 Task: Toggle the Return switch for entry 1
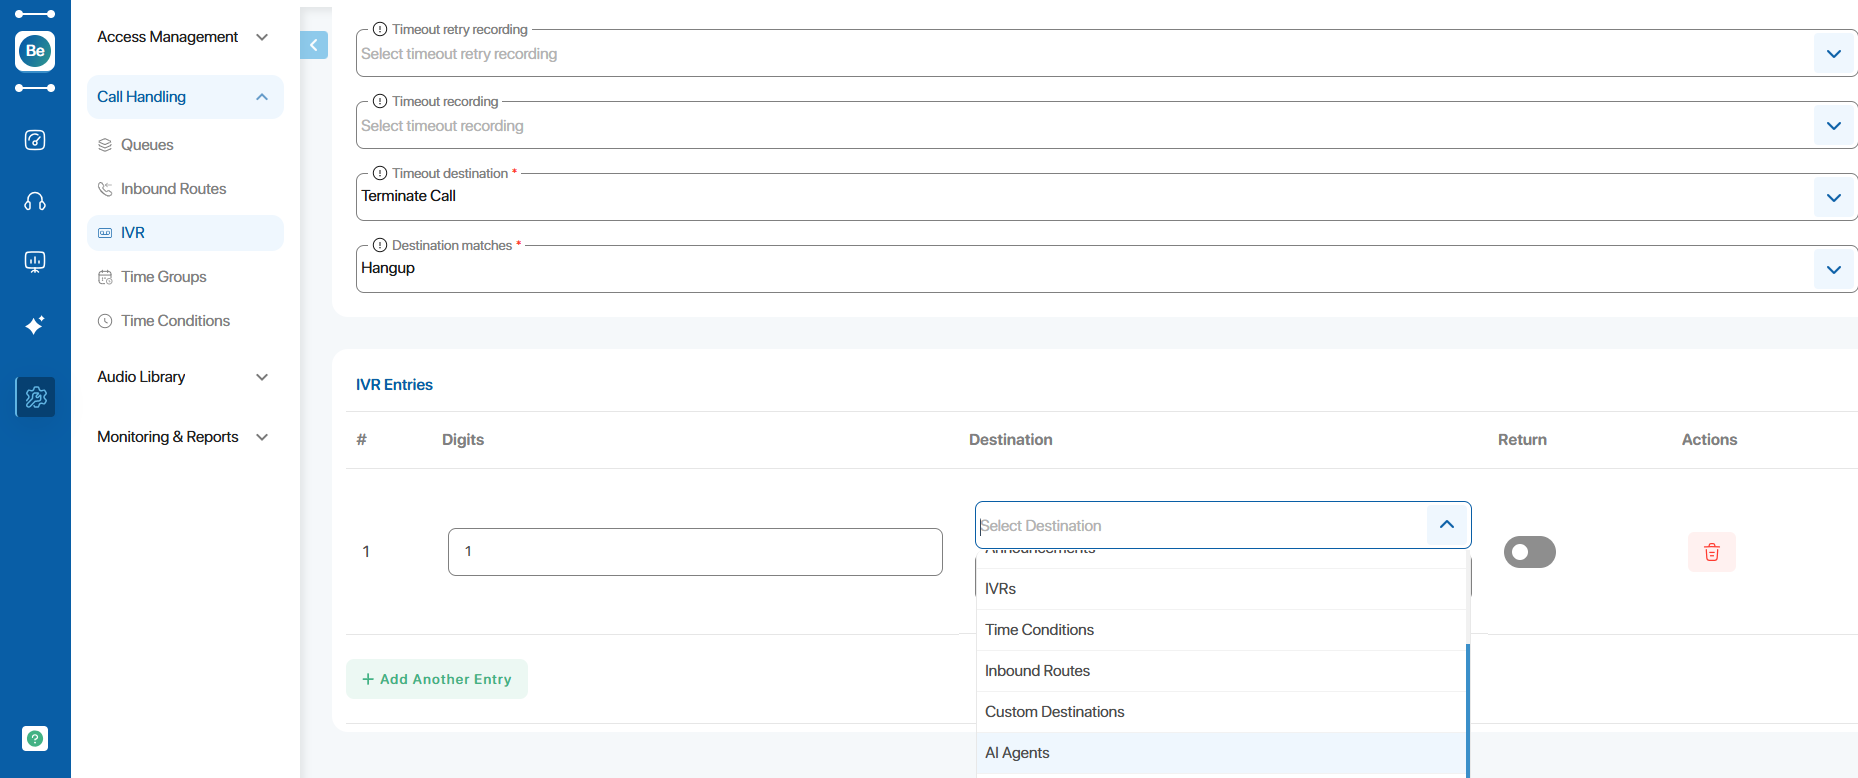click(1529, 552)
